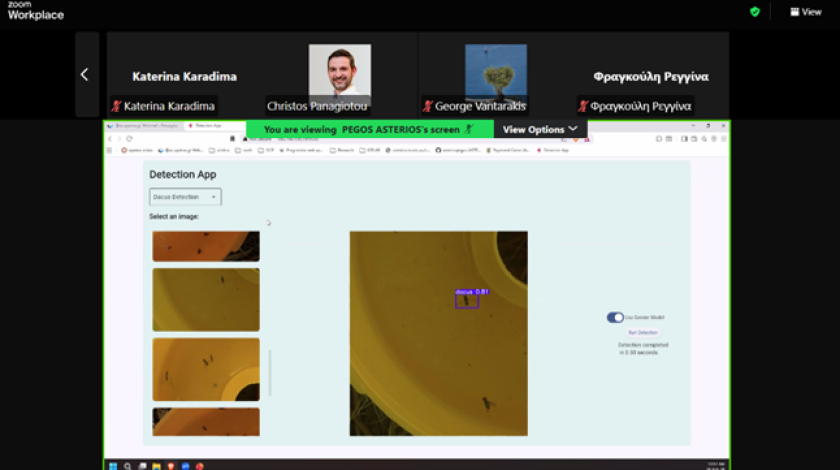Choose the third yellow trap image thumbnail
Screen dimensions: 840x470
point(205,369)
